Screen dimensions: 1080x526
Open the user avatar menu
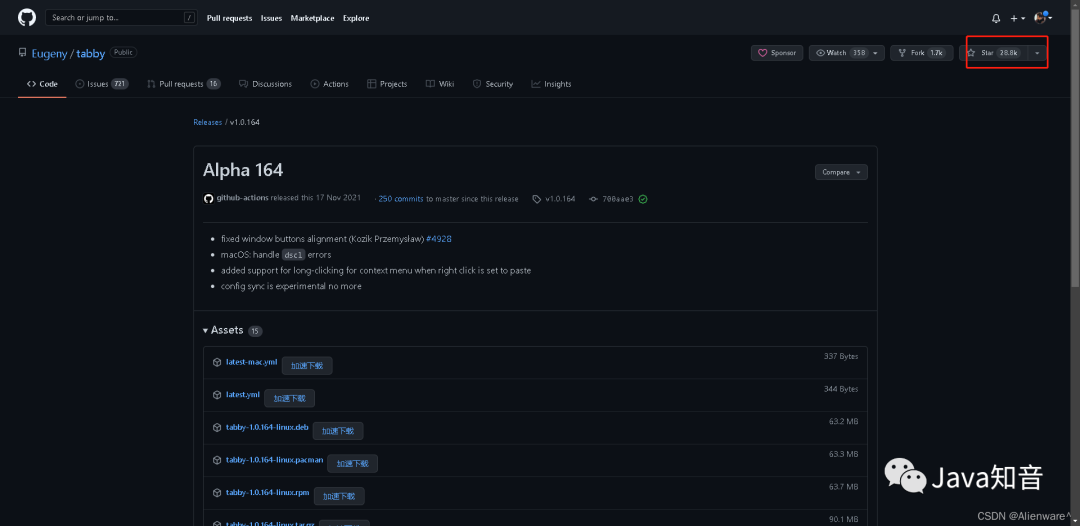(1043, 18)
